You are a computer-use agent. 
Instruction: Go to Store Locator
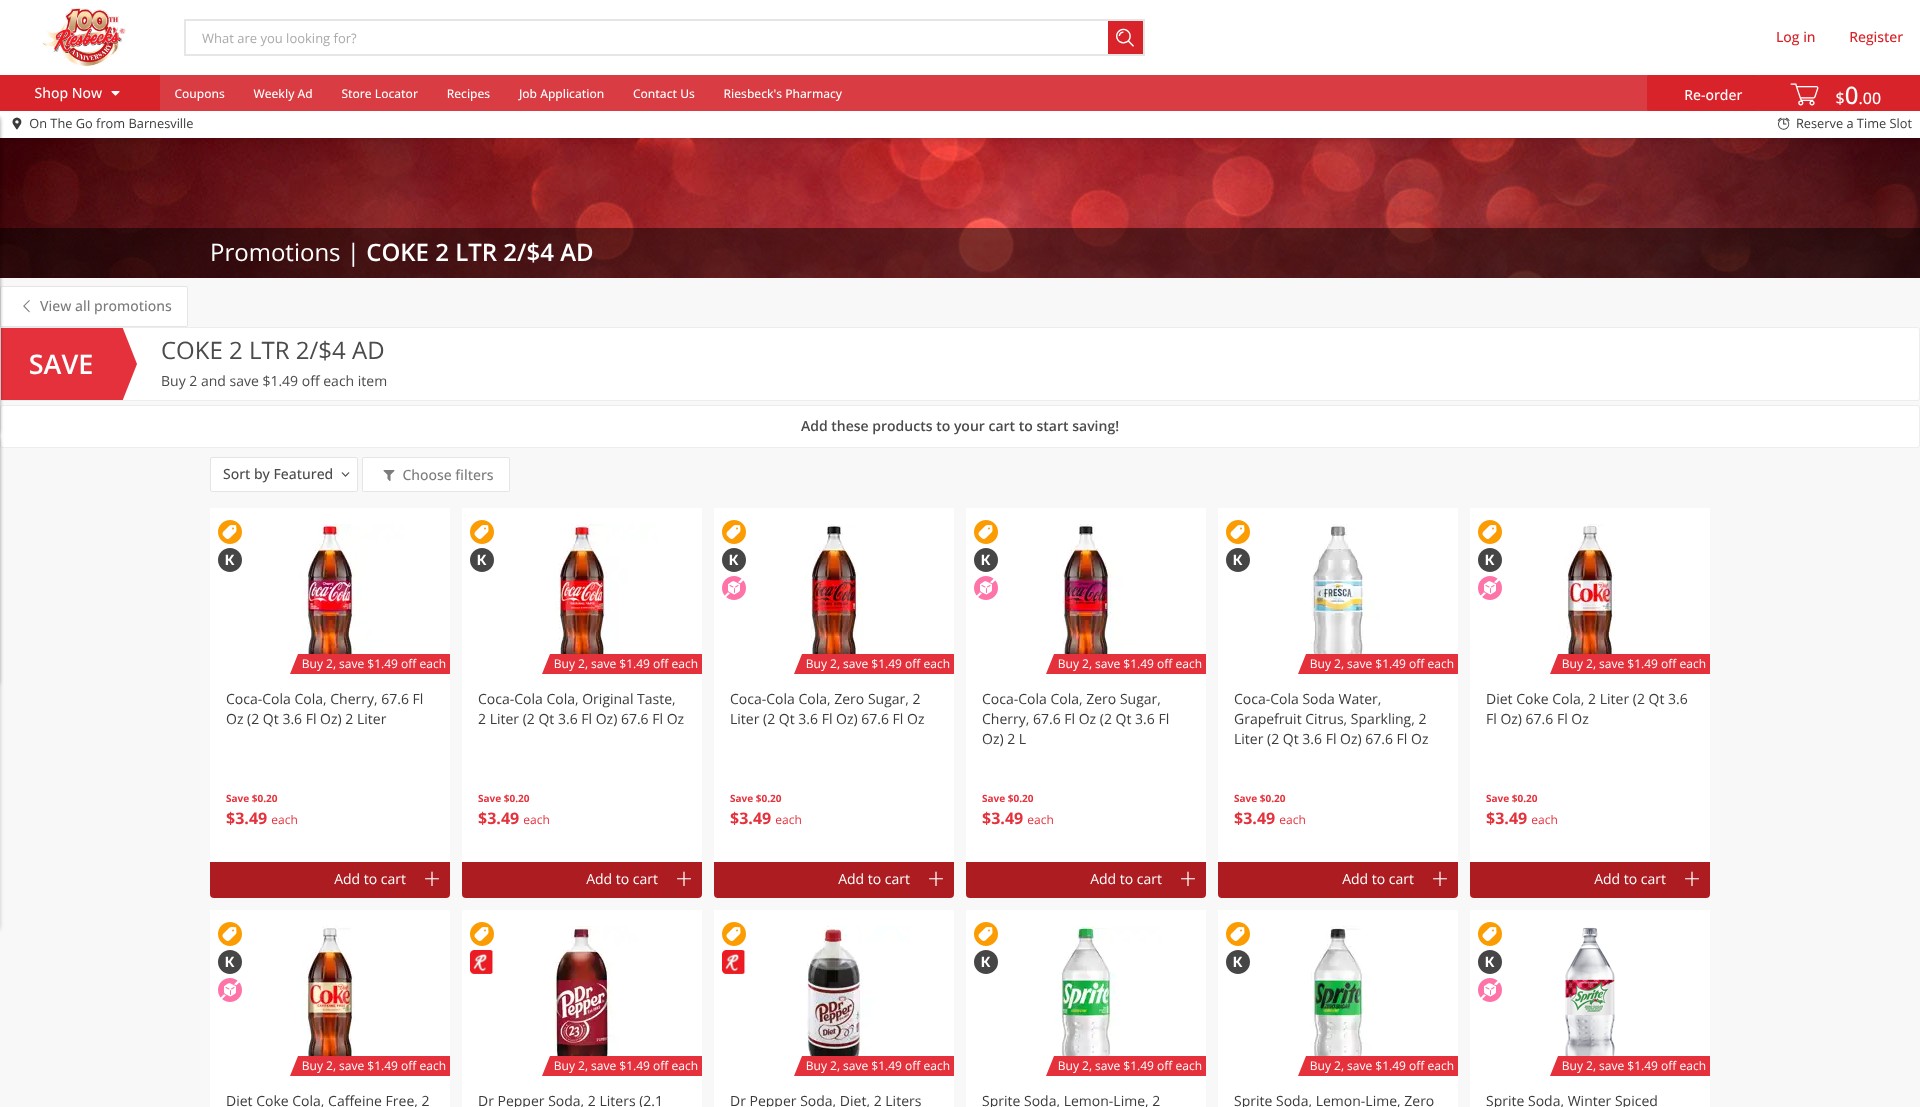click(379, 94)
